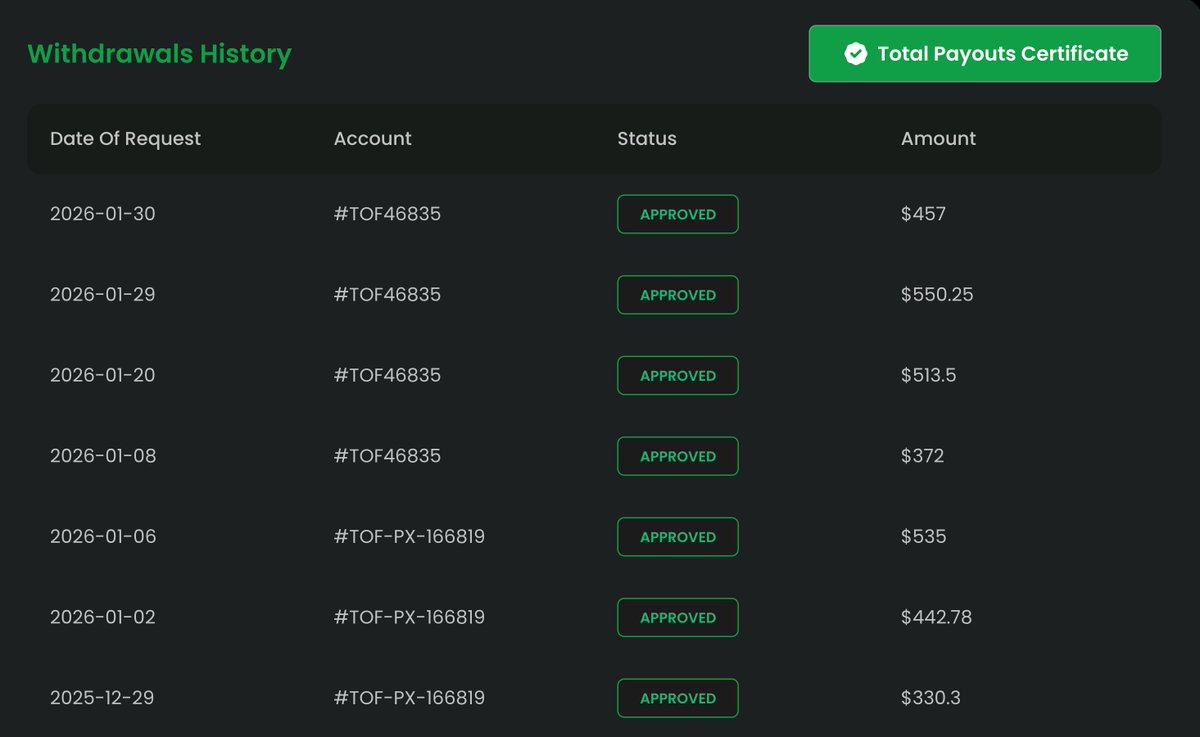Select the date 2026-01-20
The width and height of the screenshot is (1200, 737).
tap(103, 375)
